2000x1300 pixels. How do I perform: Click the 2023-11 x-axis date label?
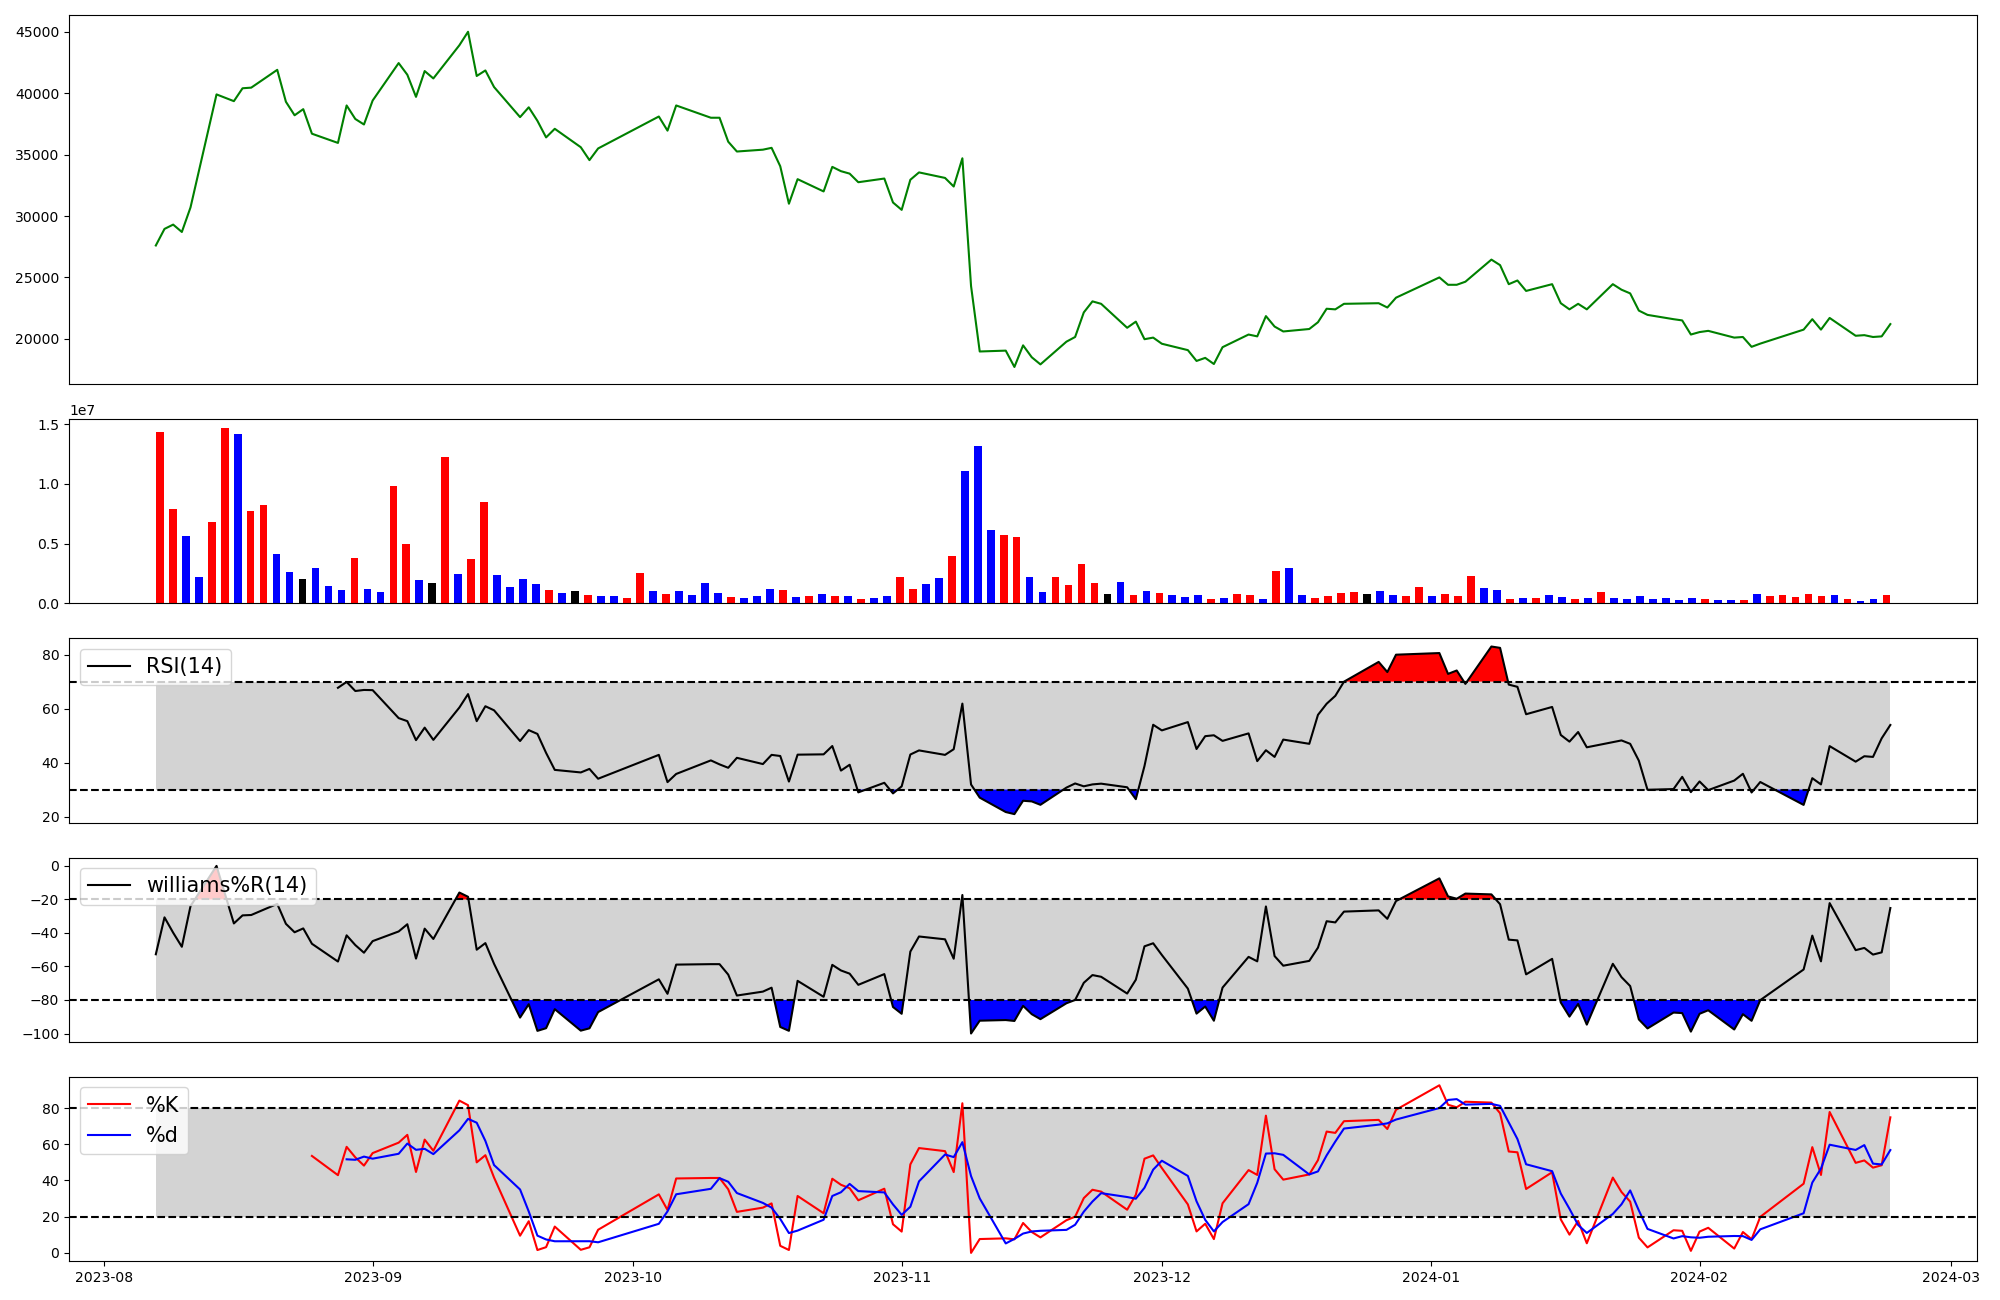902,1277
